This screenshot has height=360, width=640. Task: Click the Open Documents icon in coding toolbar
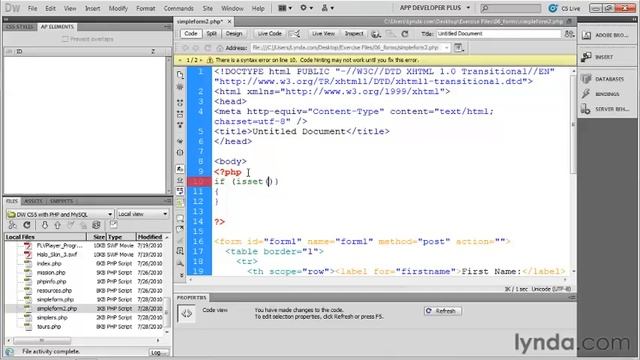coord(180,75)
